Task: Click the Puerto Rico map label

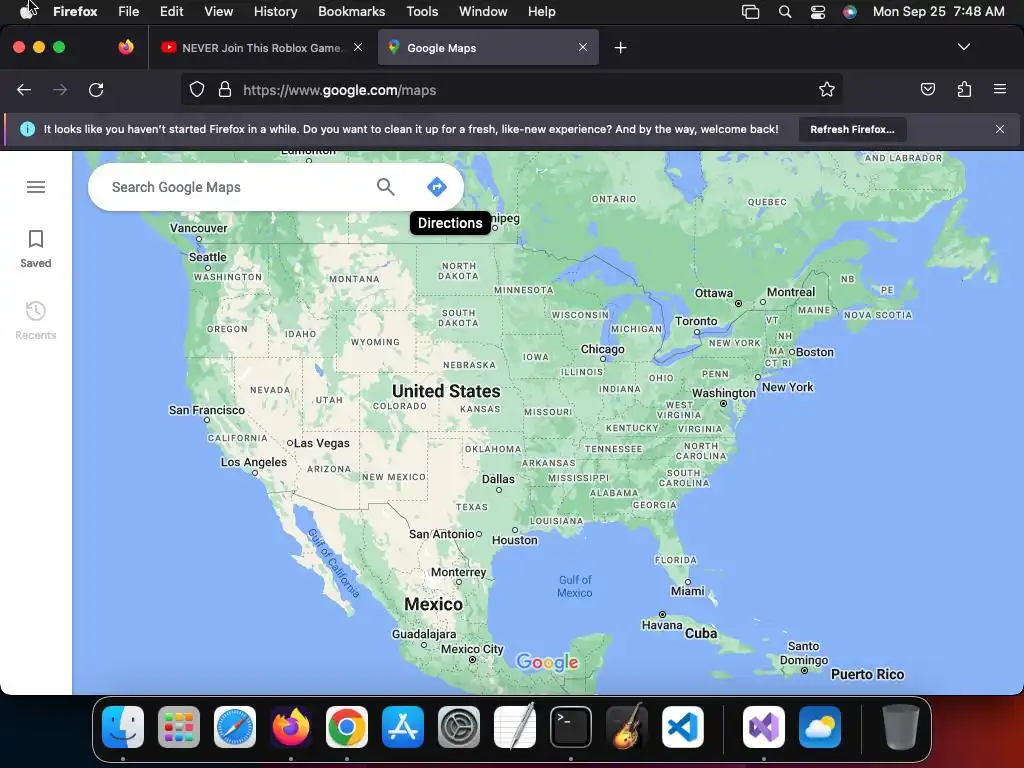Action: point(867,675)
